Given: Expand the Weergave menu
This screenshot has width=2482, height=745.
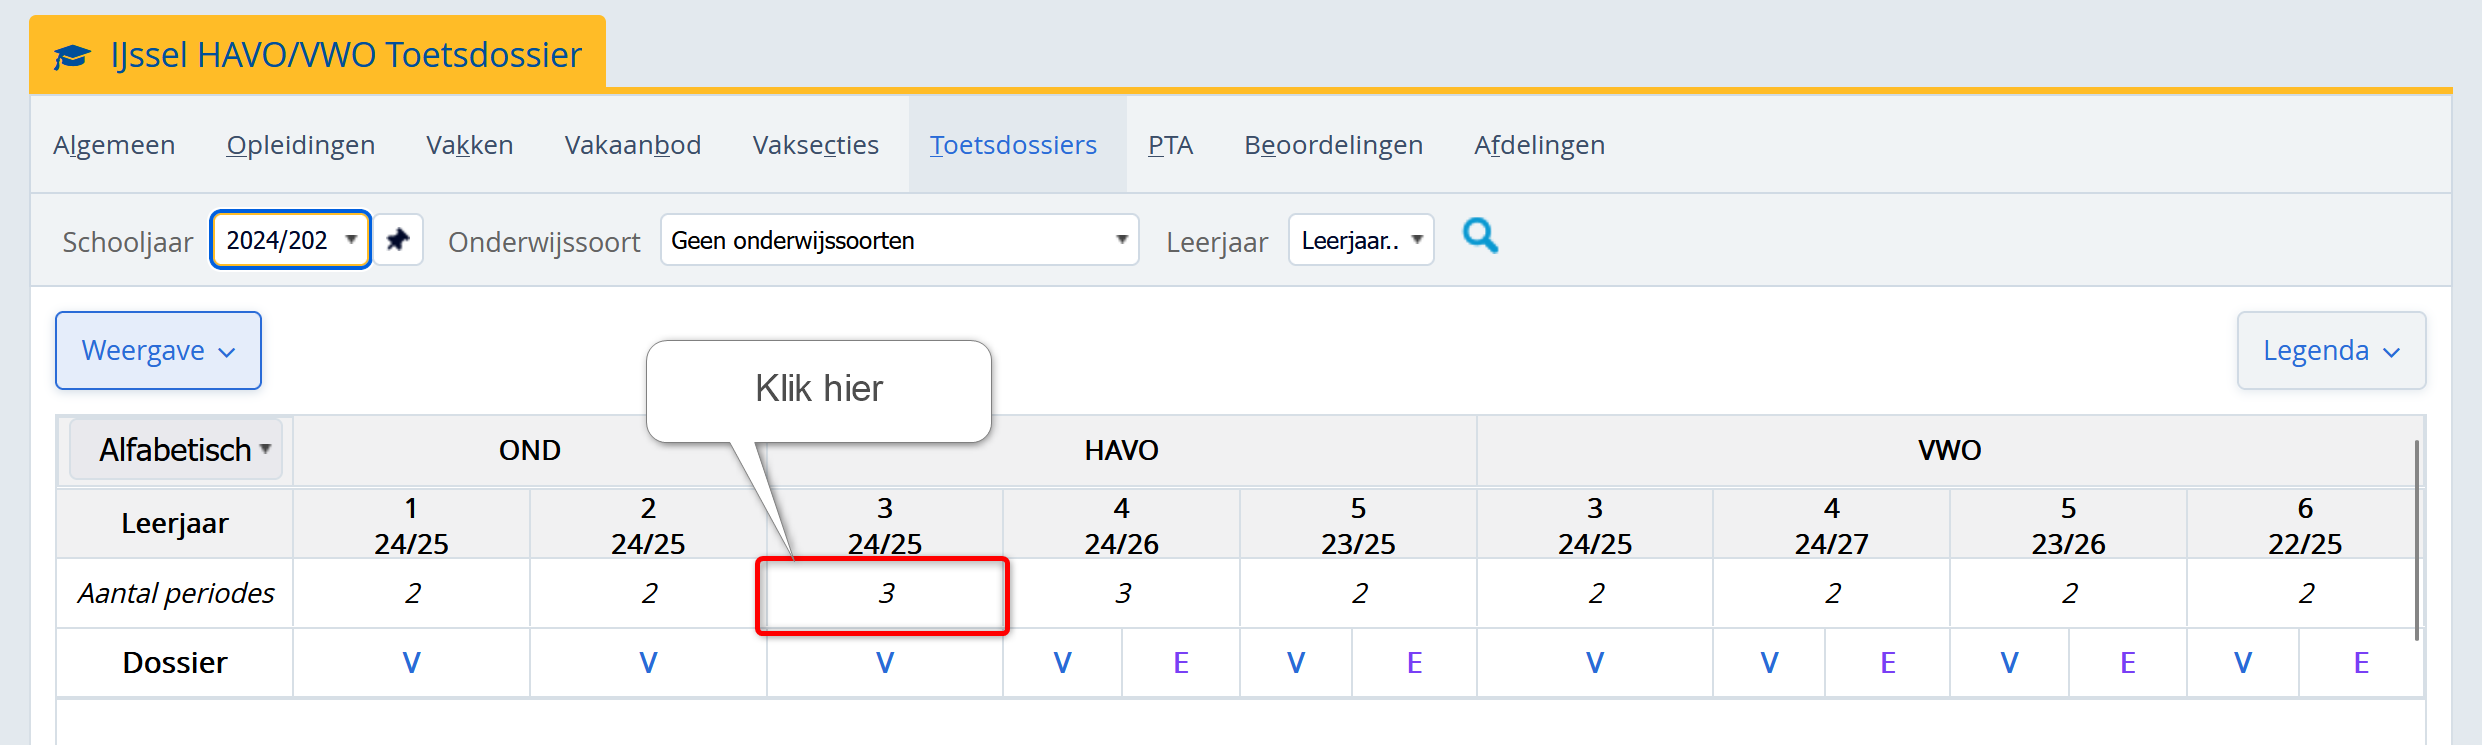Looking at the screenshot, I should click(x=158, y=351).
